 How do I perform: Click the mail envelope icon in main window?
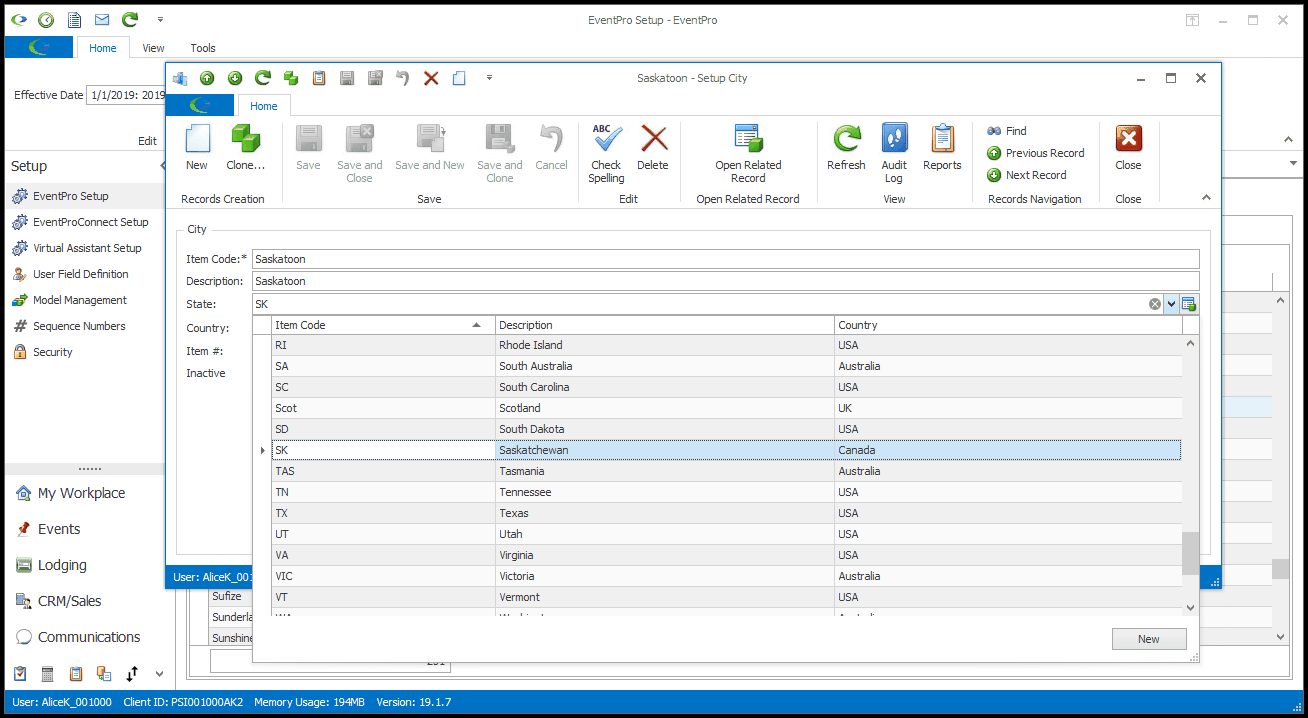point(102,20)
